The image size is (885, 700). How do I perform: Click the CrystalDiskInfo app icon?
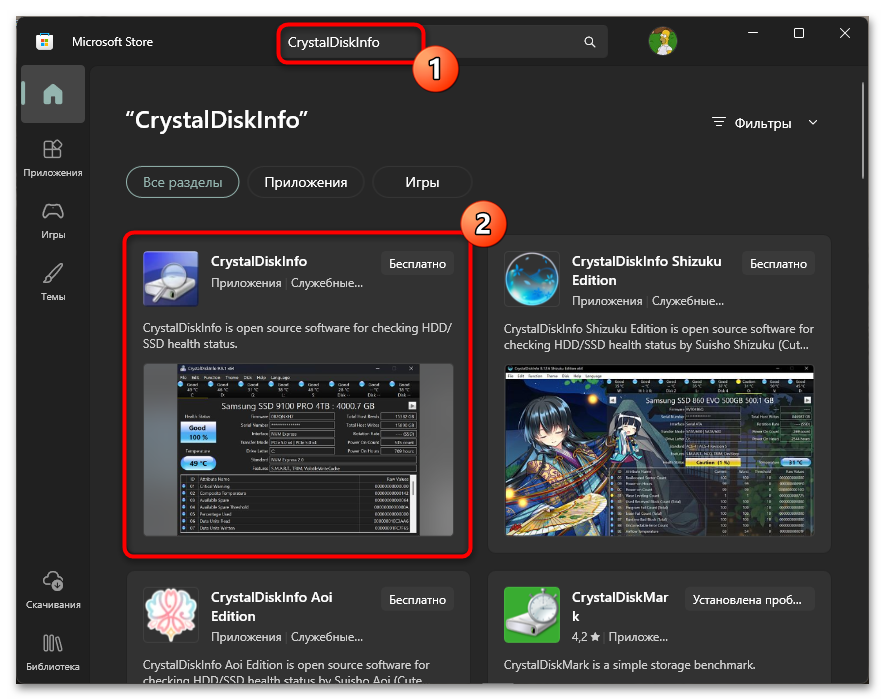(170, 278)
